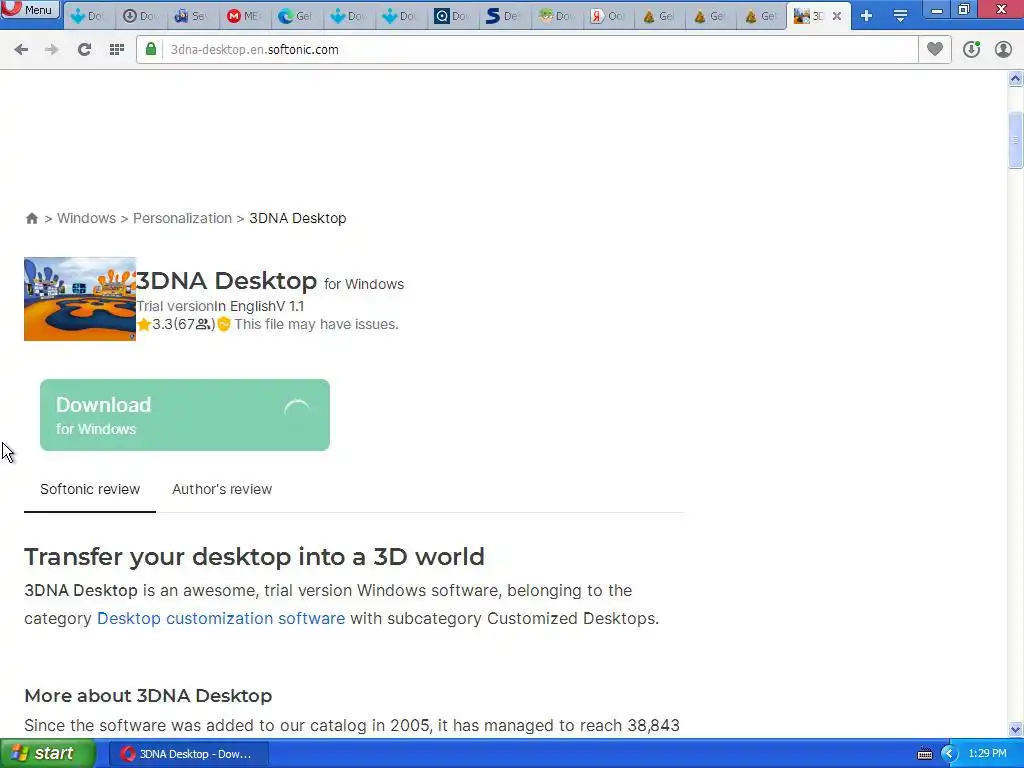The width and height of the screenshot is (1024, 768).
Task: Click the users count icon by 67
Action: click(203, 324)
